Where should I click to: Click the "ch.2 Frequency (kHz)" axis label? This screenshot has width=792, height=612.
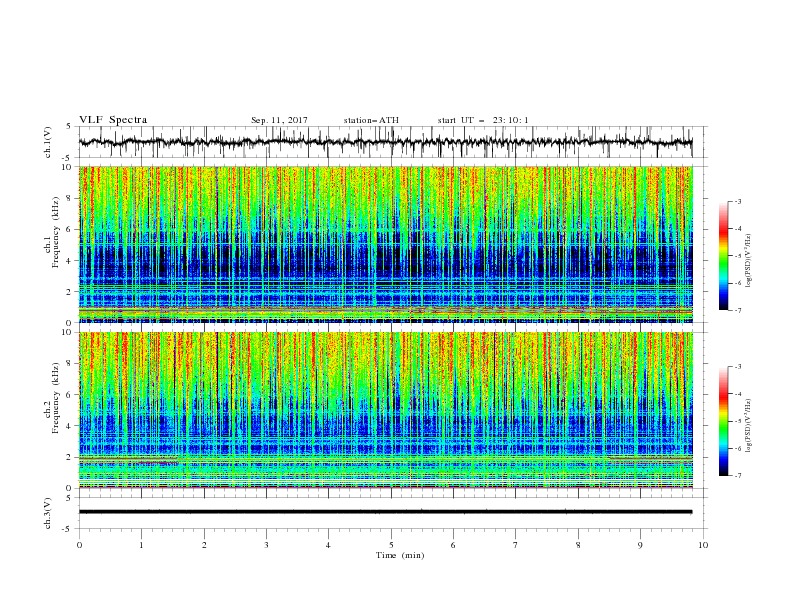(52, 398)
